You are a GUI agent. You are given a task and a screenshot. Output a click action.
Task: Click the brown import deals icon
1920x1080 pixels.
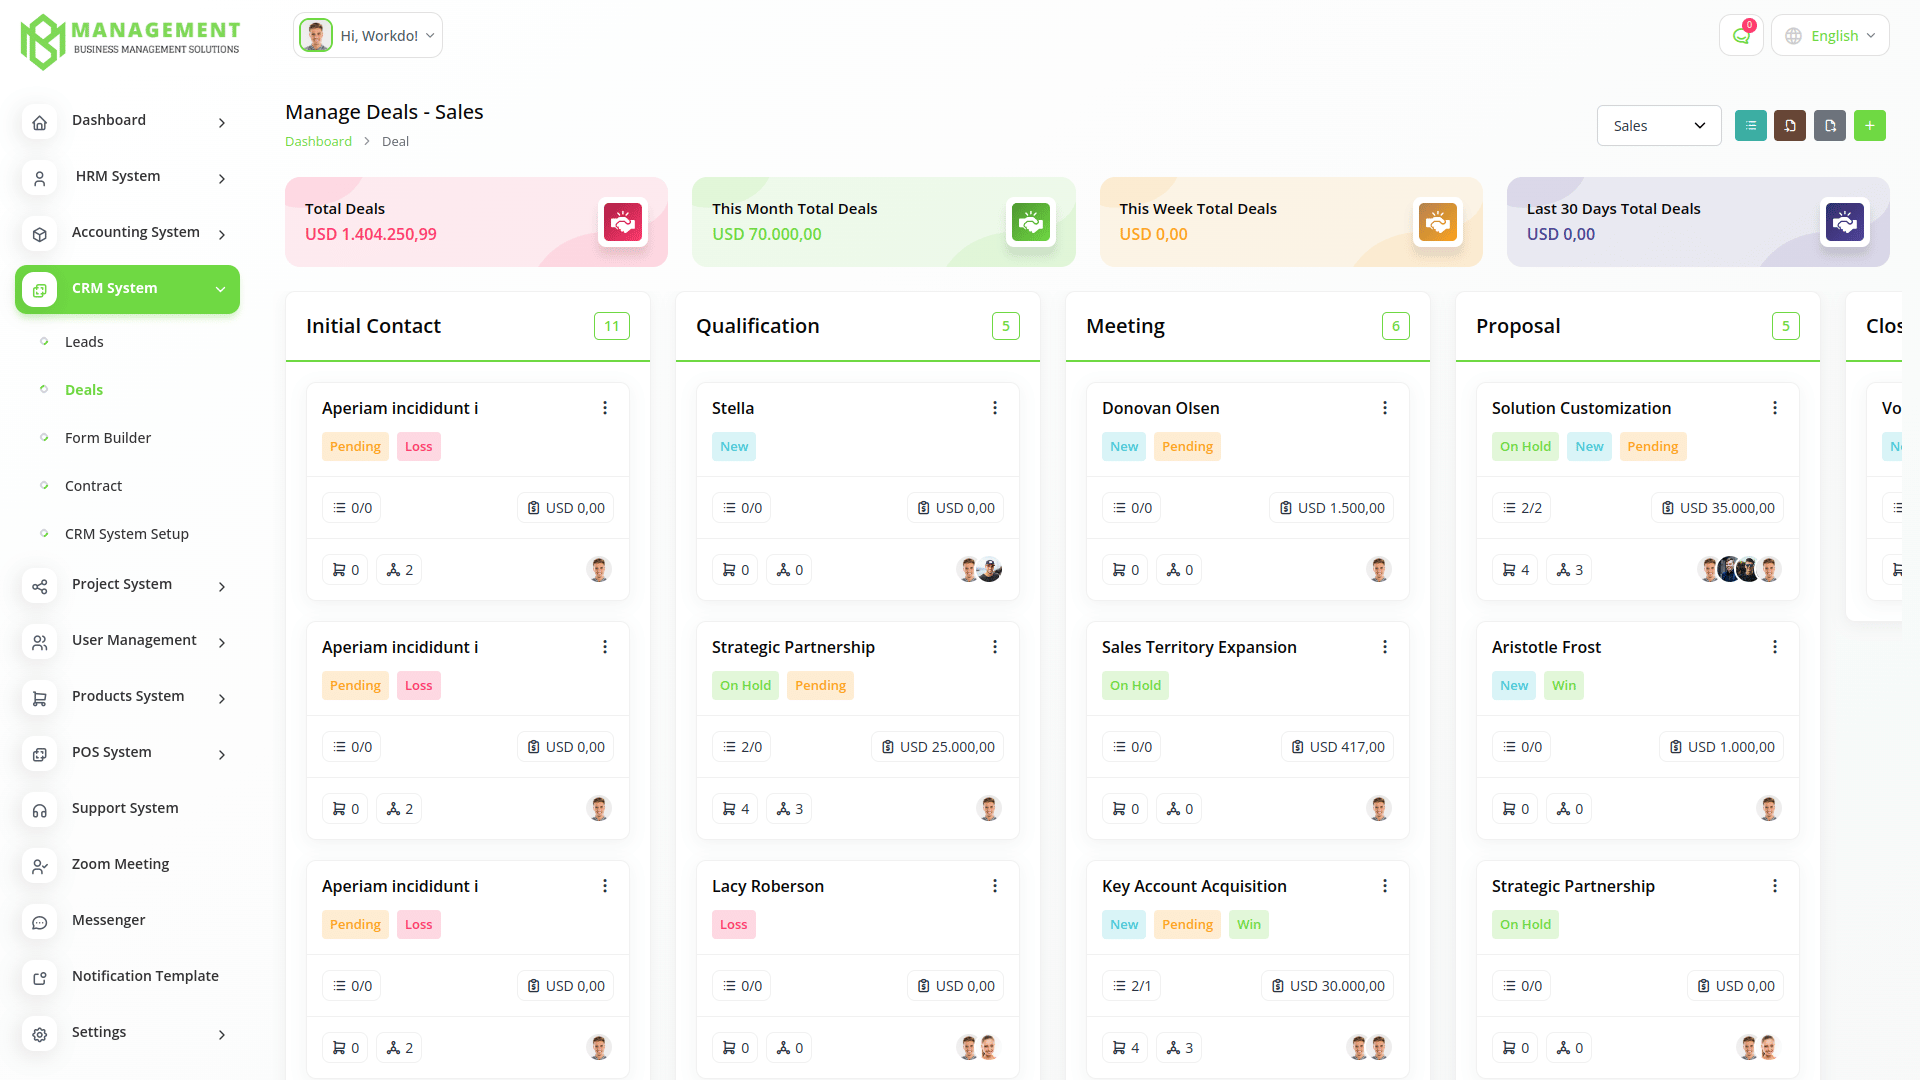[1790, 126]
